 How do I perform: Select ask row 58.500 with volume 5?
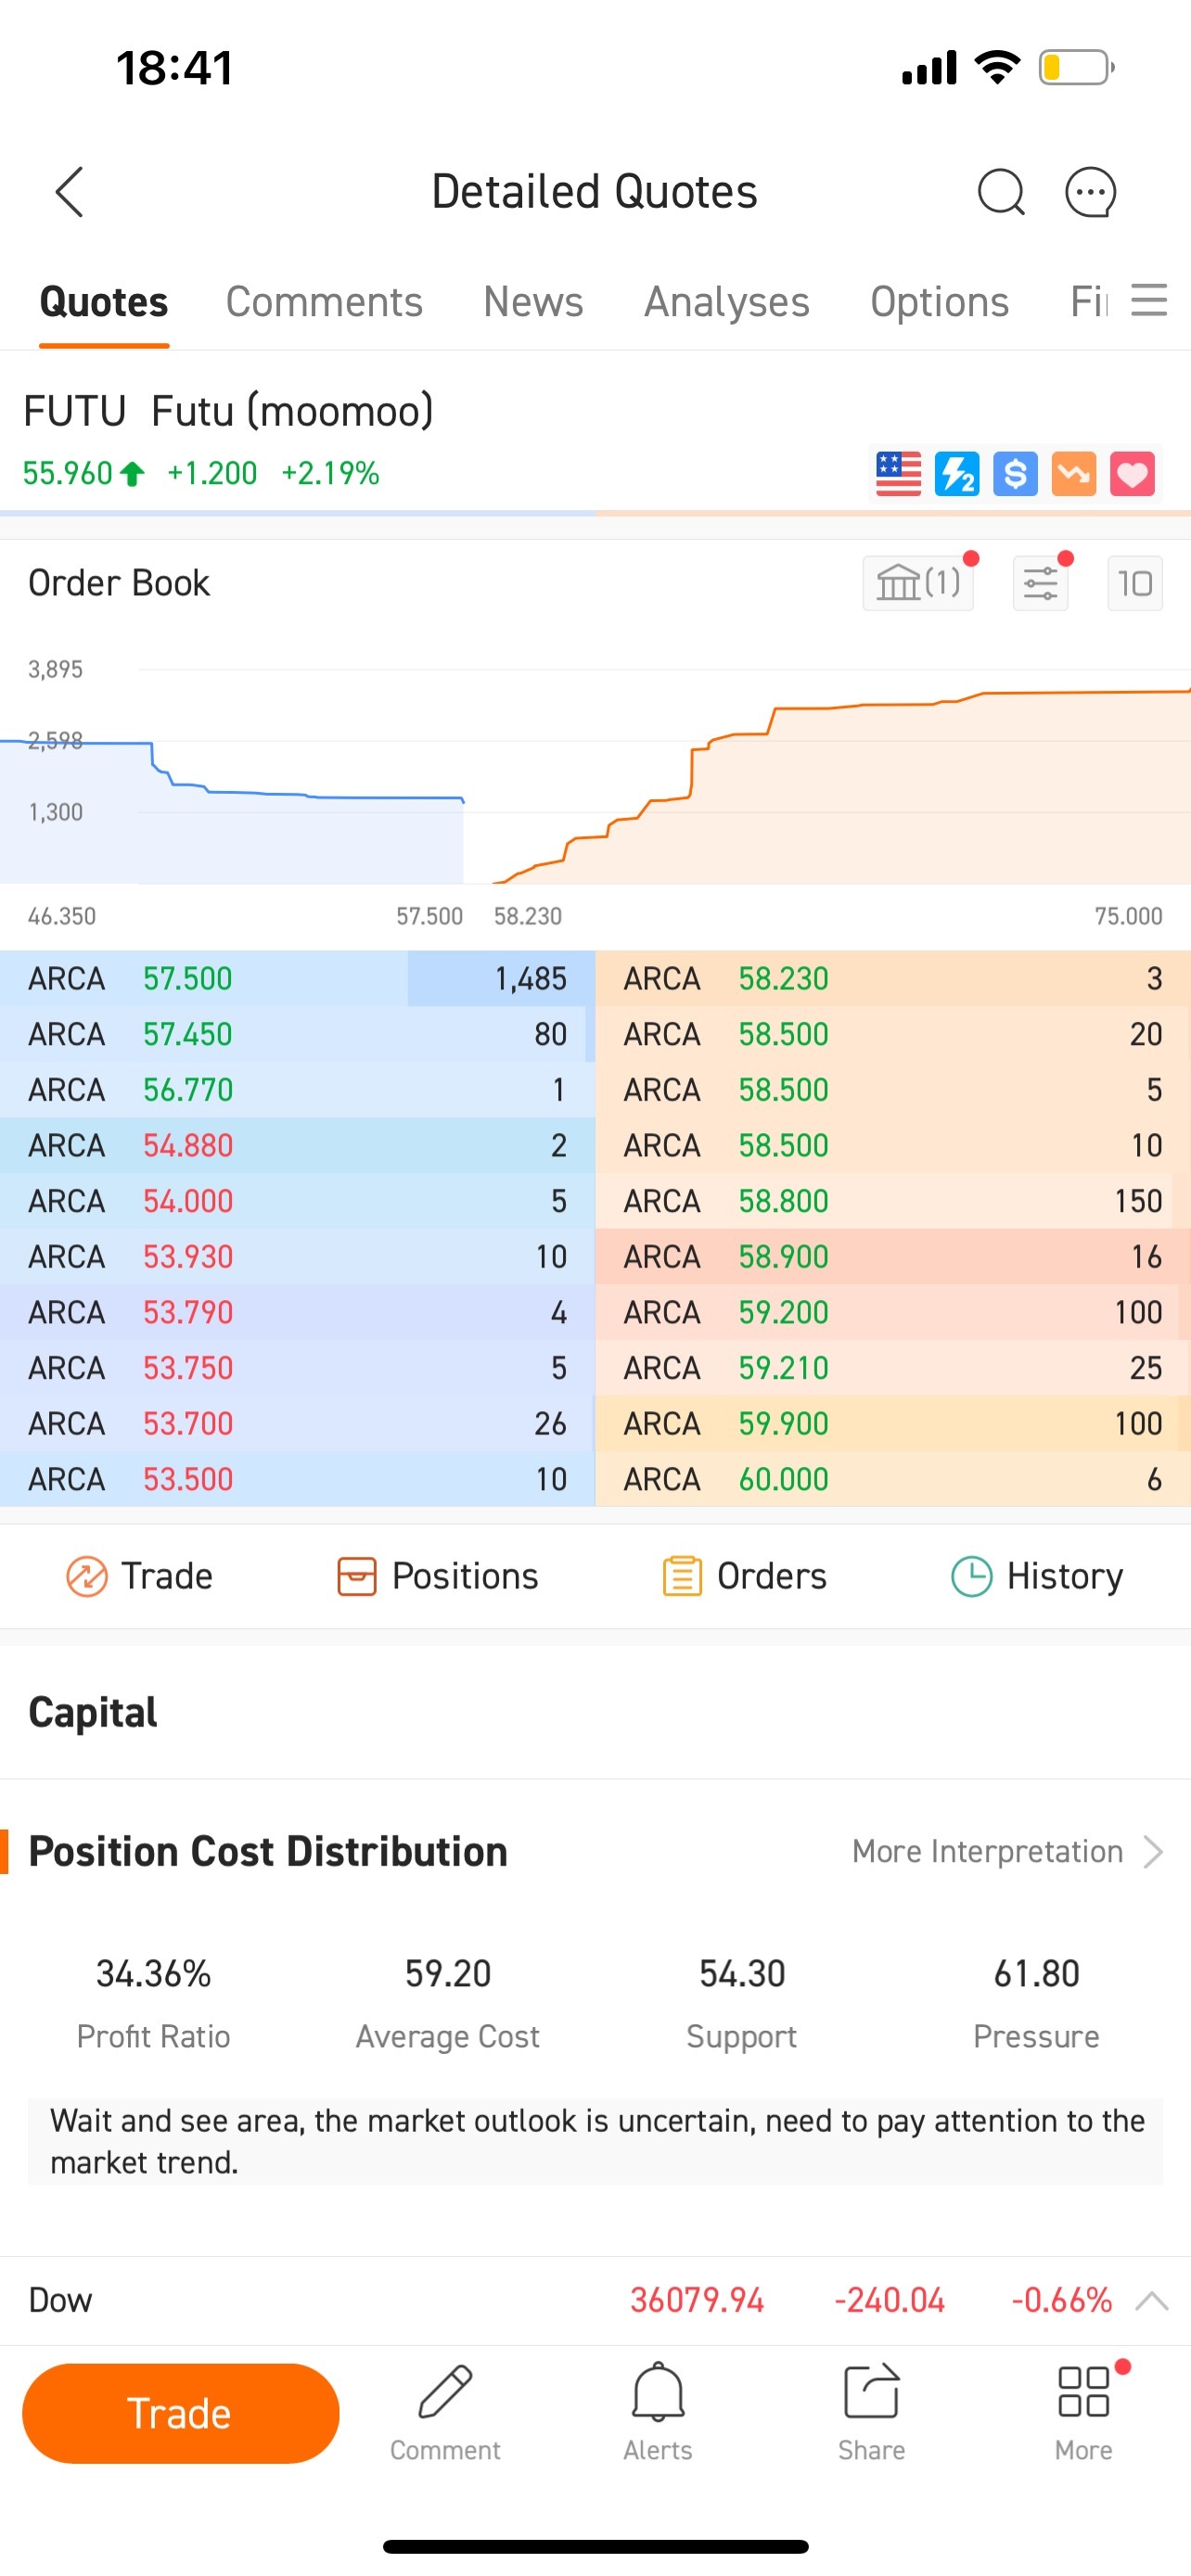pyautogui.click(x=893, y=1089)
